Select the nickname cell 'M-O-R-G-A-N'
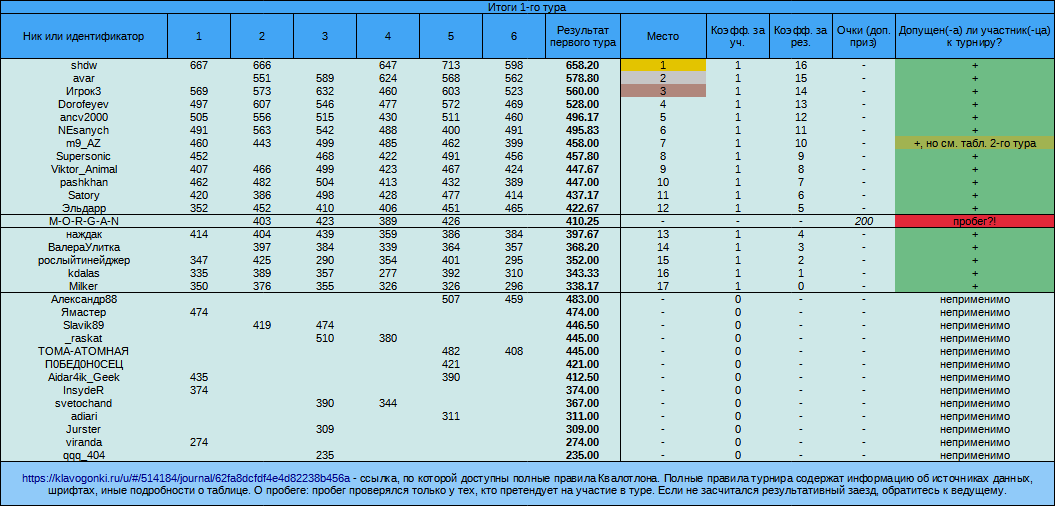The height and width of the screenshot is (506, 1055). 83,221
